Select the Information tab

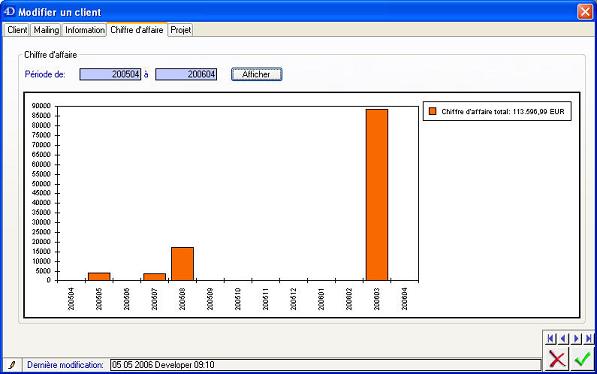tap(85, 30)
